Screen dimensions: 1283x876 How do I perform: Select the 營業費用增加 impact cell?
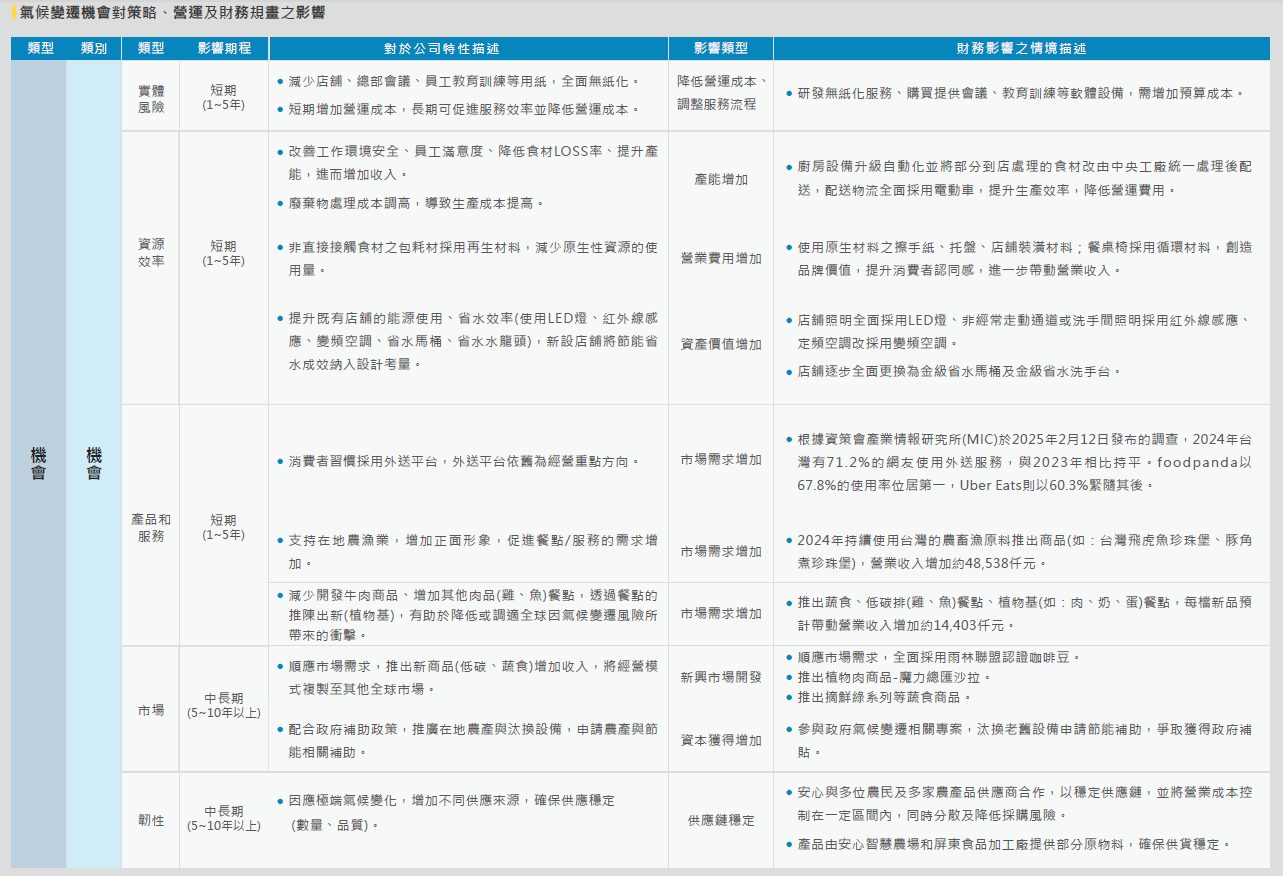(x=720, y=259)
